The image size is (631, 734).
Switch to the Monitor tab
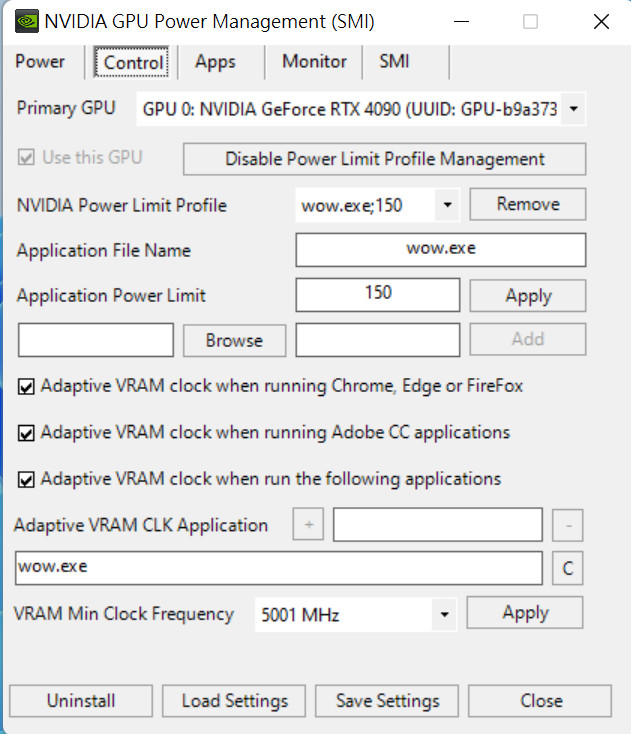[x=314, y=61]
